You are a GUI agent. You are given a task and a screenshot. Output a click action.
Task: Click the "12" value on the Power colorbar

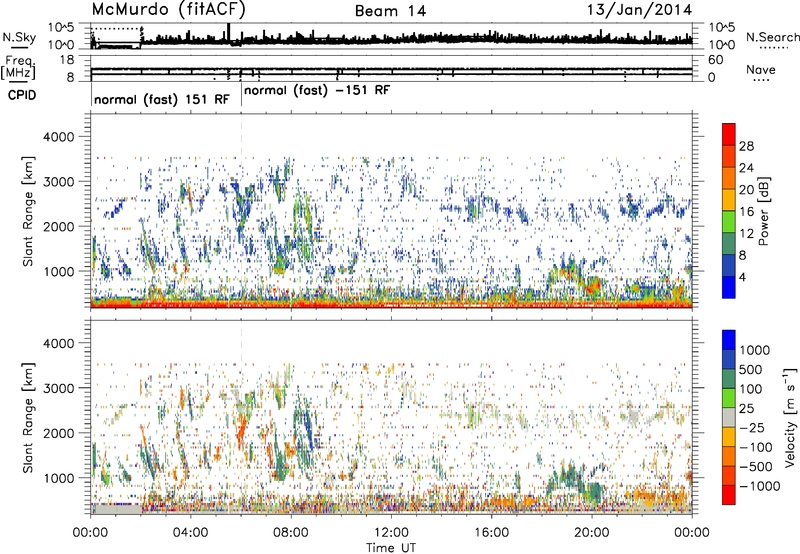click(746, 234)
